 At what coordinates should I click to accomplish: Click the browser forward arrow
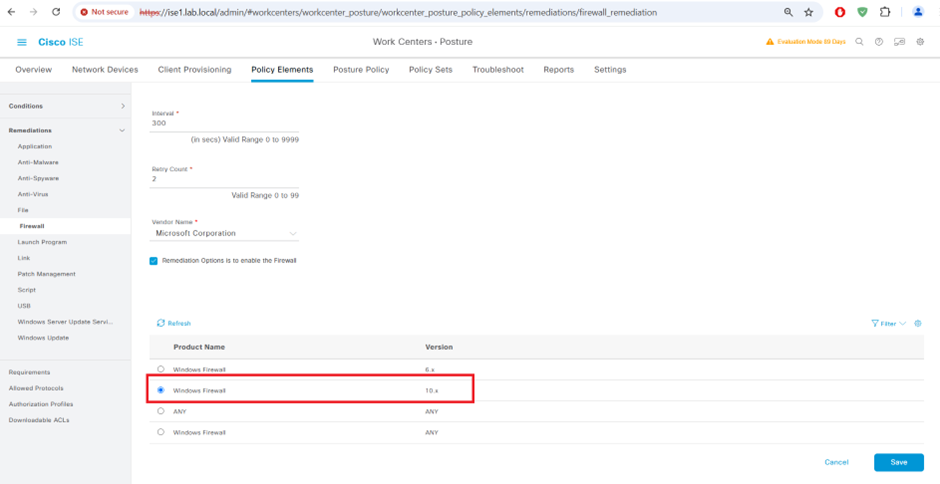point(33,12)
